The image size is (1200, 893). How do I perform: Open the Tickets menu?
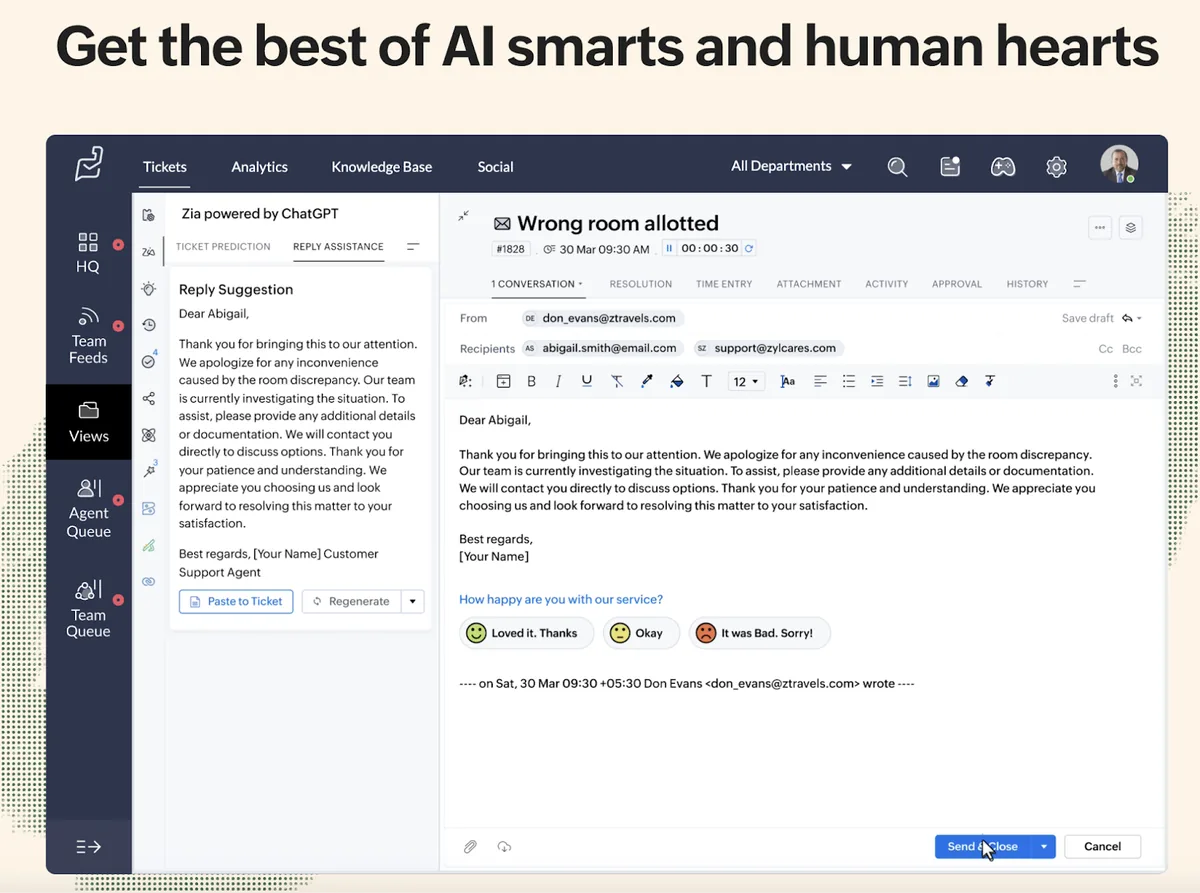[165, 167]
